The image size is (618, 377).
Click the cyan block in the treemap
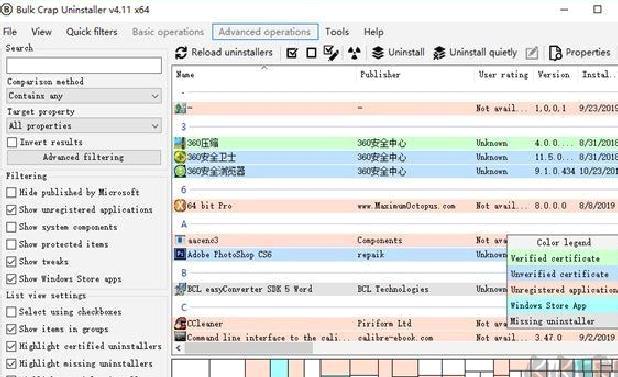(279, 368)
